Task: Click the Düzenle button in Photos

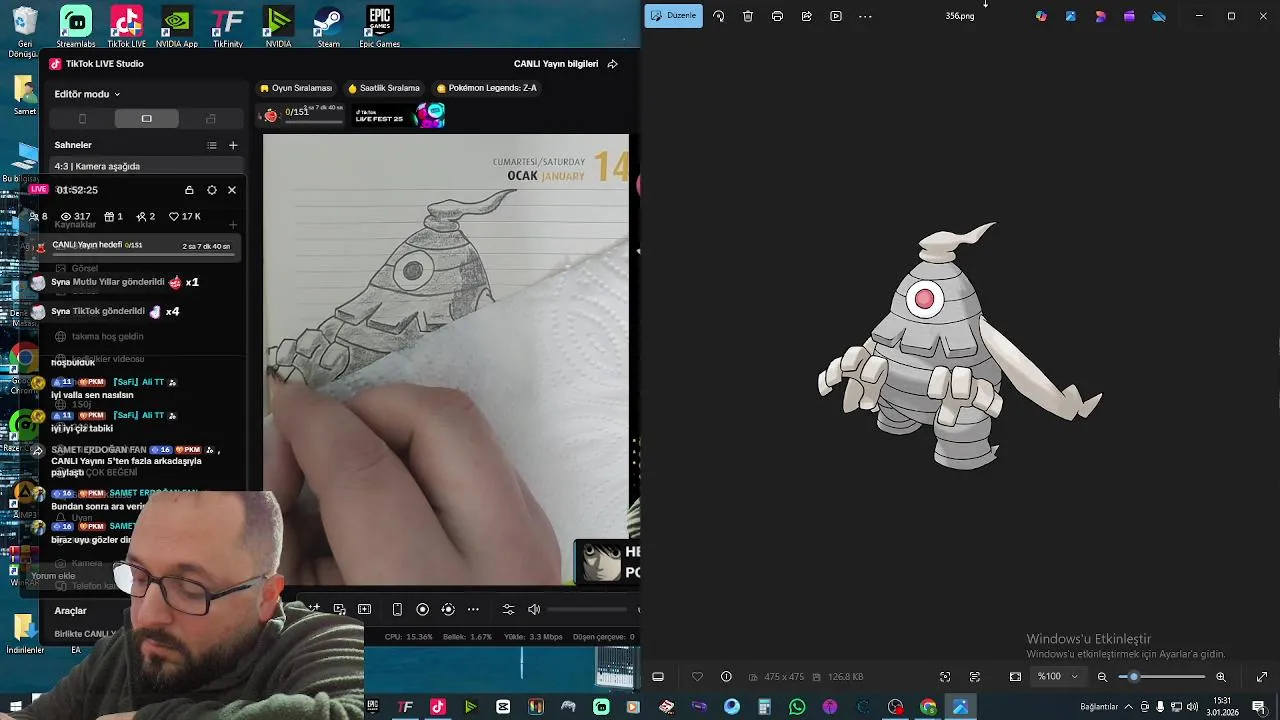Action: 673,16
